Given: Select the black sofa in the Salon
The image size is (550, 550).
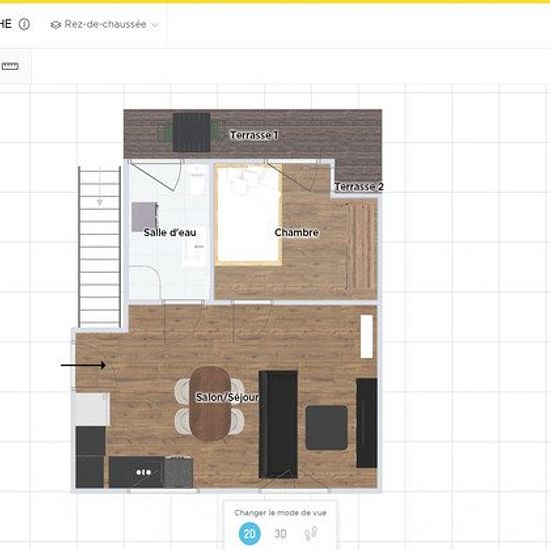Looking at the screenshot, I should [278, 424].
